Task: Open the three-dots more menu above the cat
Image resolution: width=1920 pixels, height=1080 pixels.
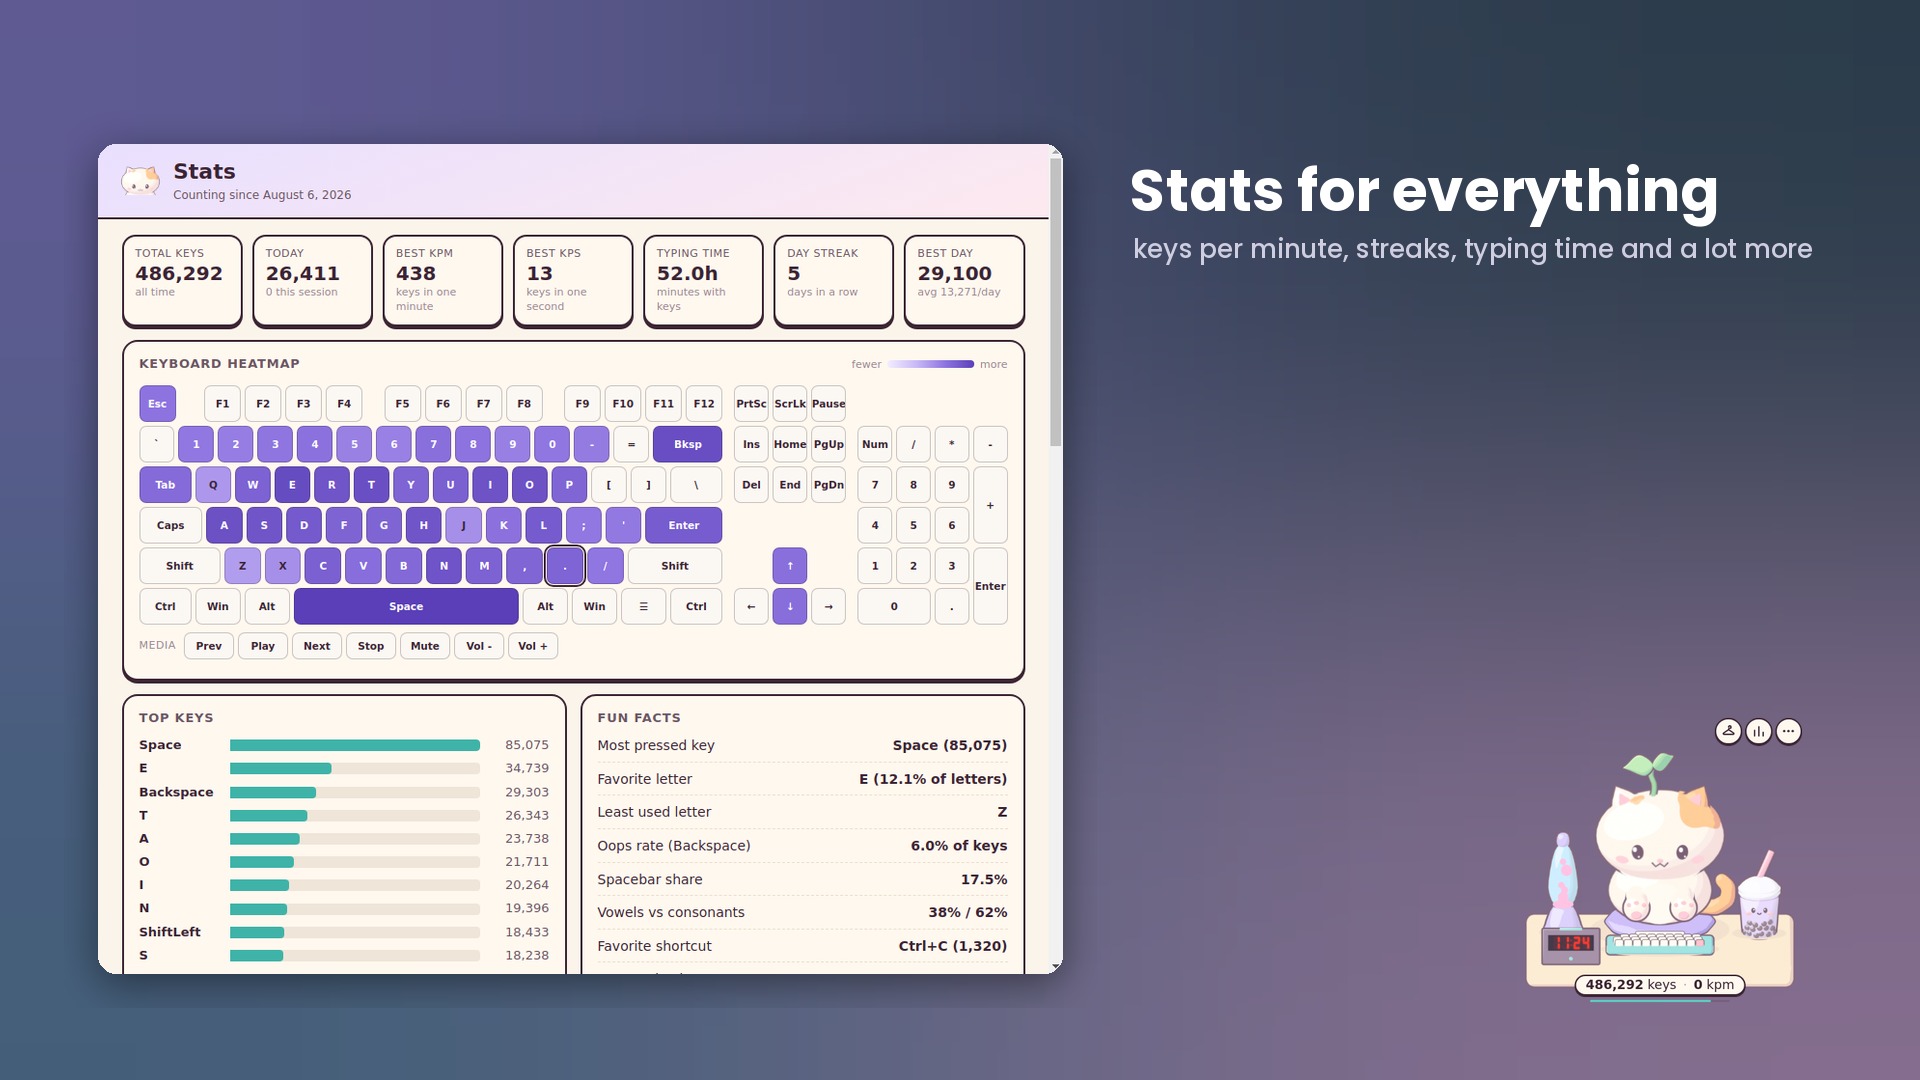Action: click(1788, 731)
